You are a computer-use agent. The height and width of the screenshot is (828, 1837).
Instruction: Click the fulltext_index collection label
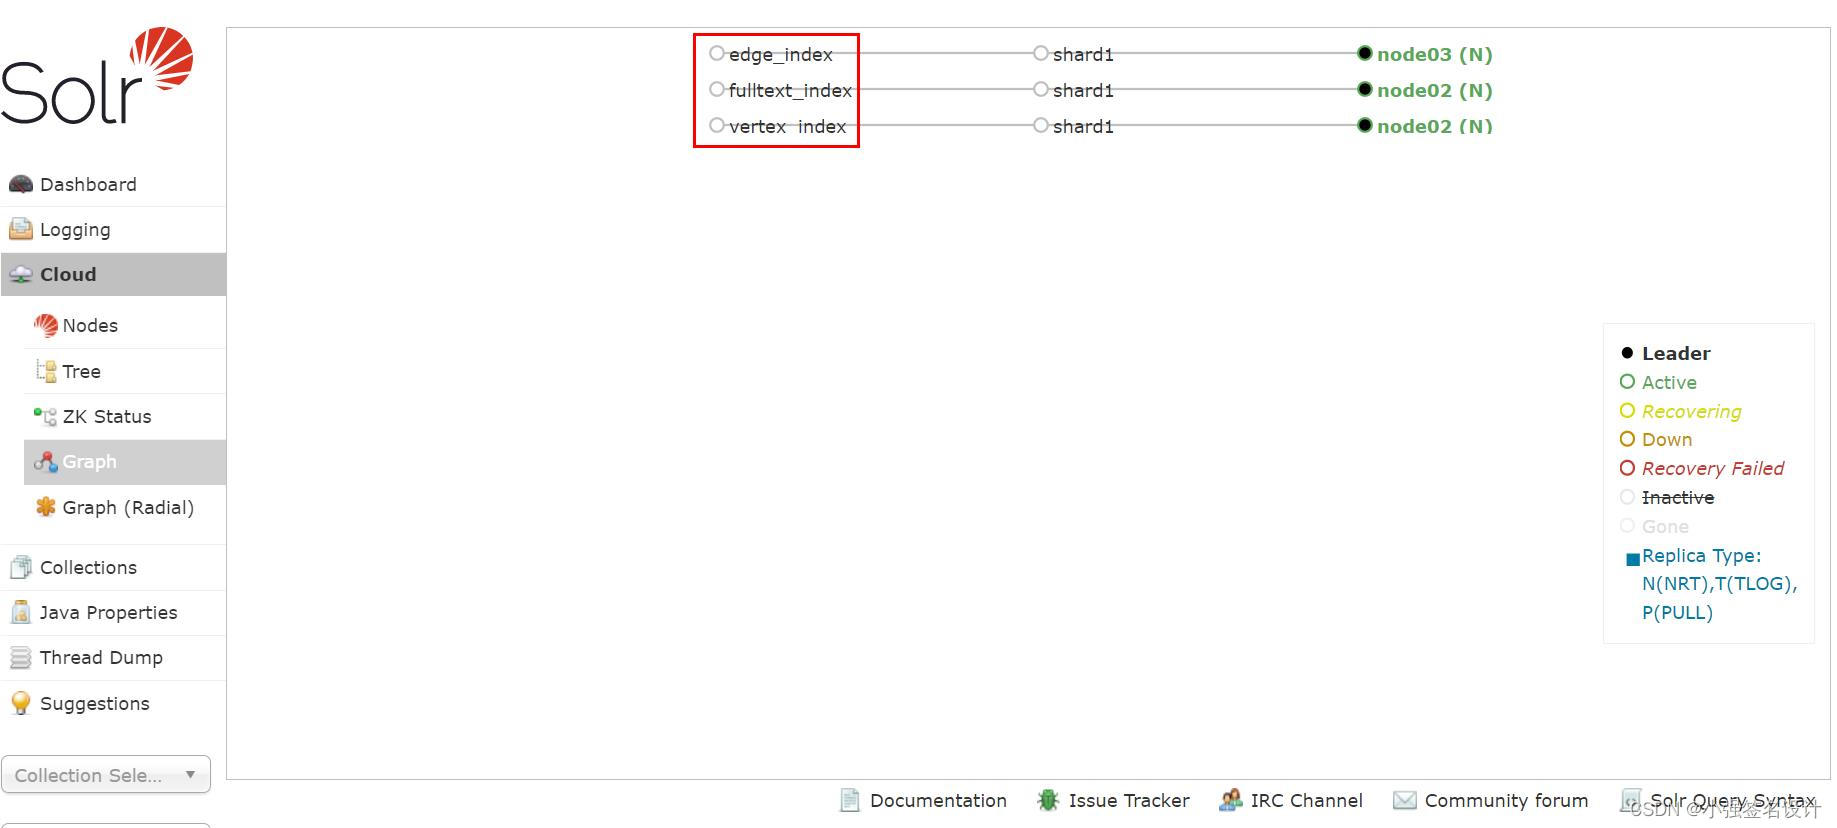click(790, 90)
